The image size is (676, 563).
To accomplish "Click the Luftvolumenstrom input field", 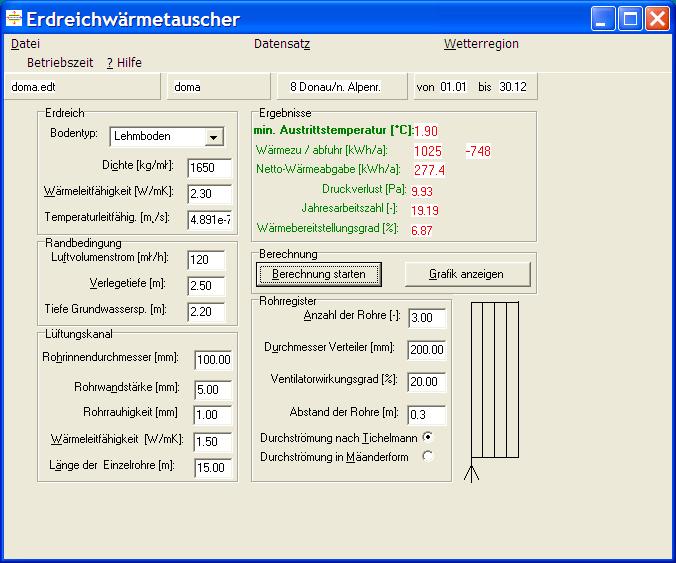I will (209, 260).
